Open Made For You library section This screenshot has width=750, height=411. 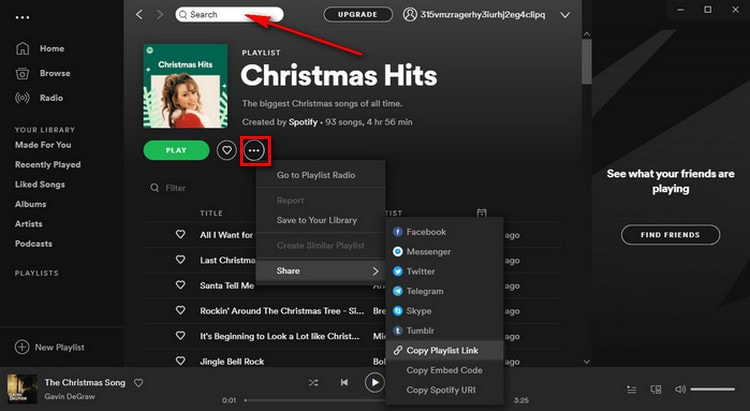coord(43,144)
